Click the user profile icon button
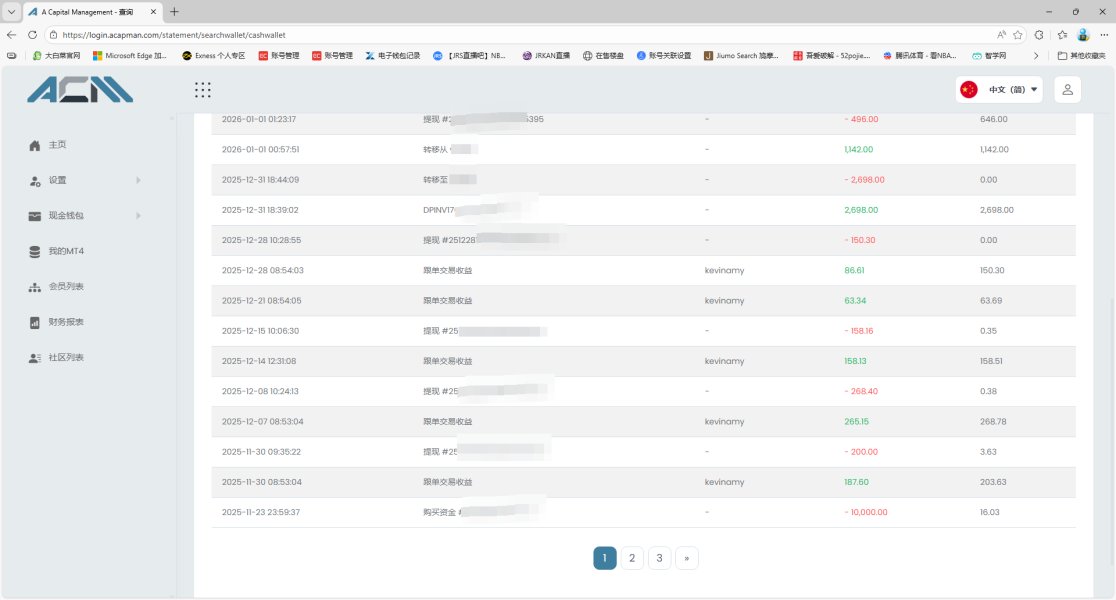The height and width of the screenshot is (600, 1116). coord(1067,90)
